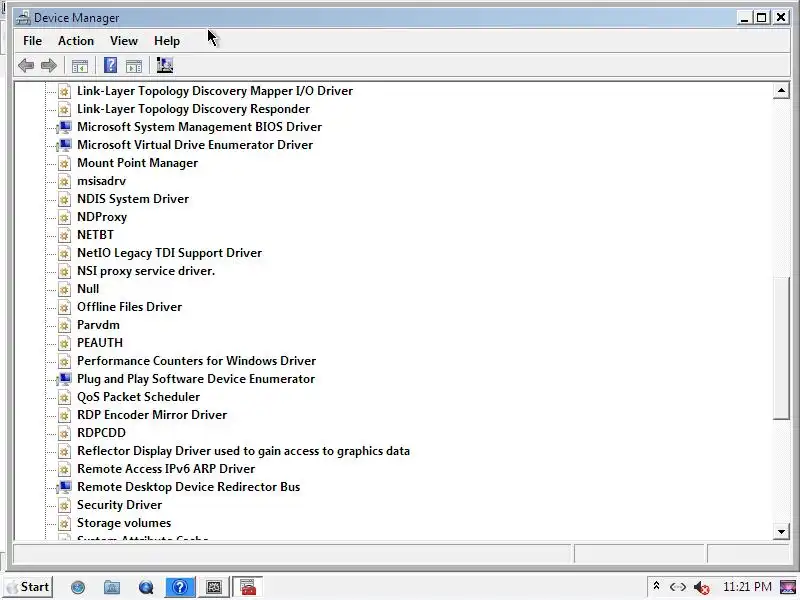Open the blue question mark taskbar button

(180, 587)
